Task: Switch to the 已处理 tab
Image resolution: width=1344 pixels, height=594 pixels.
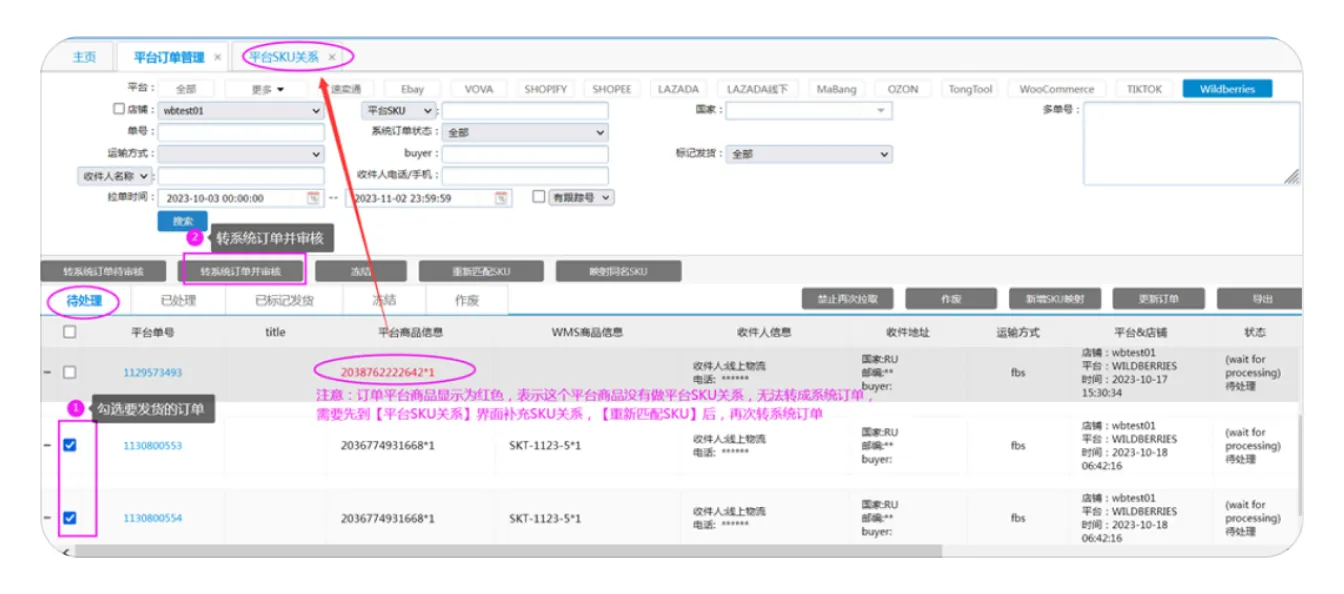Action: point(178,300)
